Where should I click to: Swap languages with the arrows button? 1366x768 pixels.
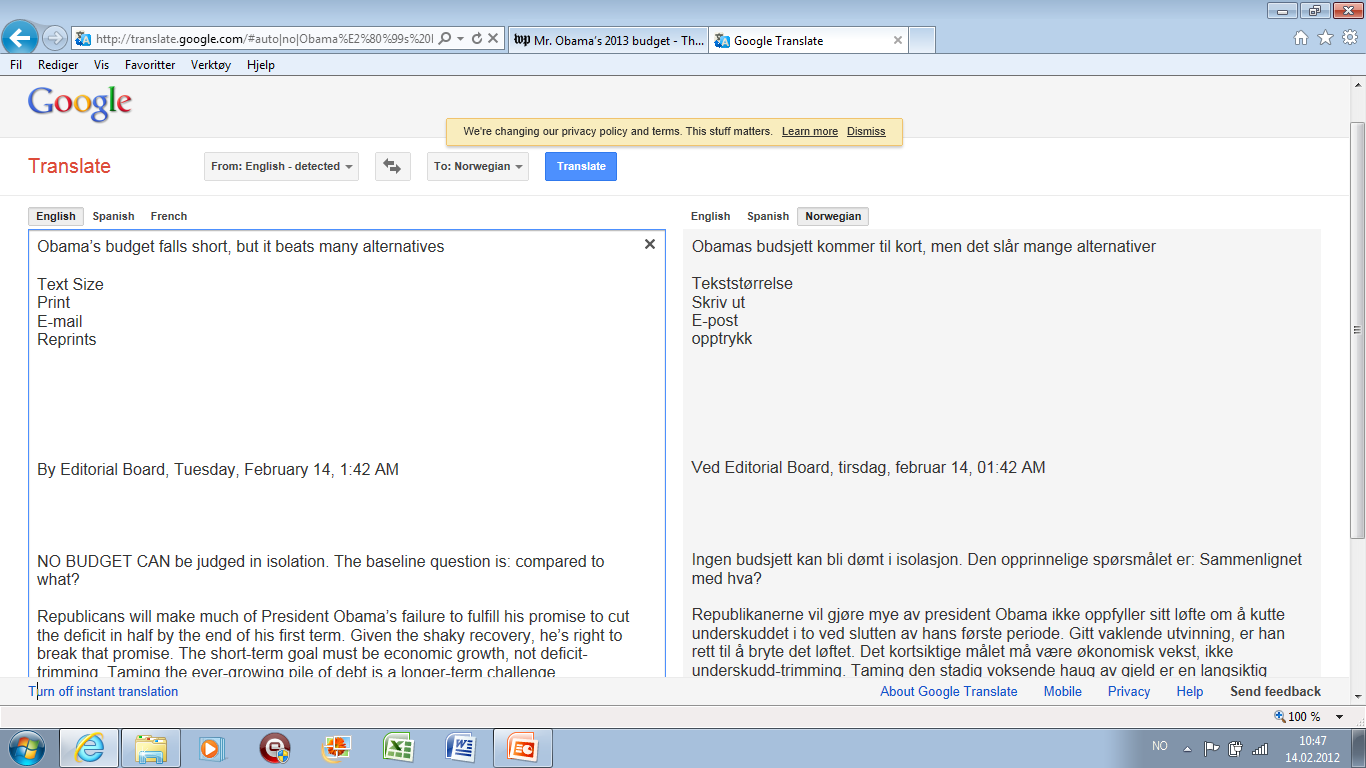click(x=393, y=166)
